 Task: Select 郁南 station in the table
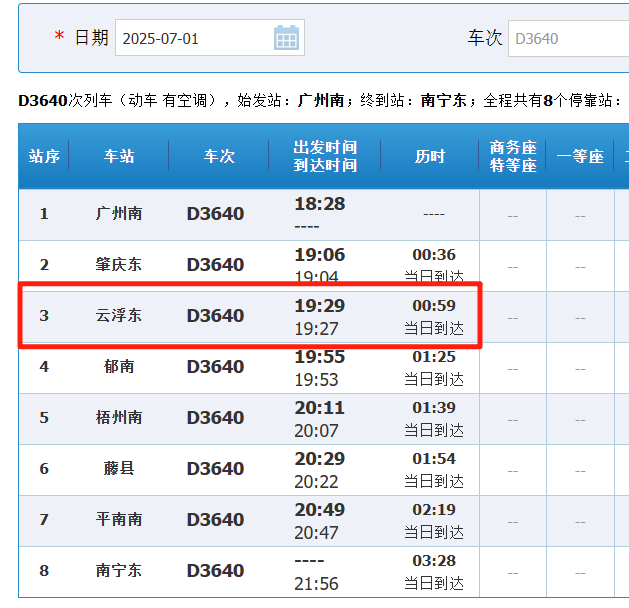click(119, 367)
